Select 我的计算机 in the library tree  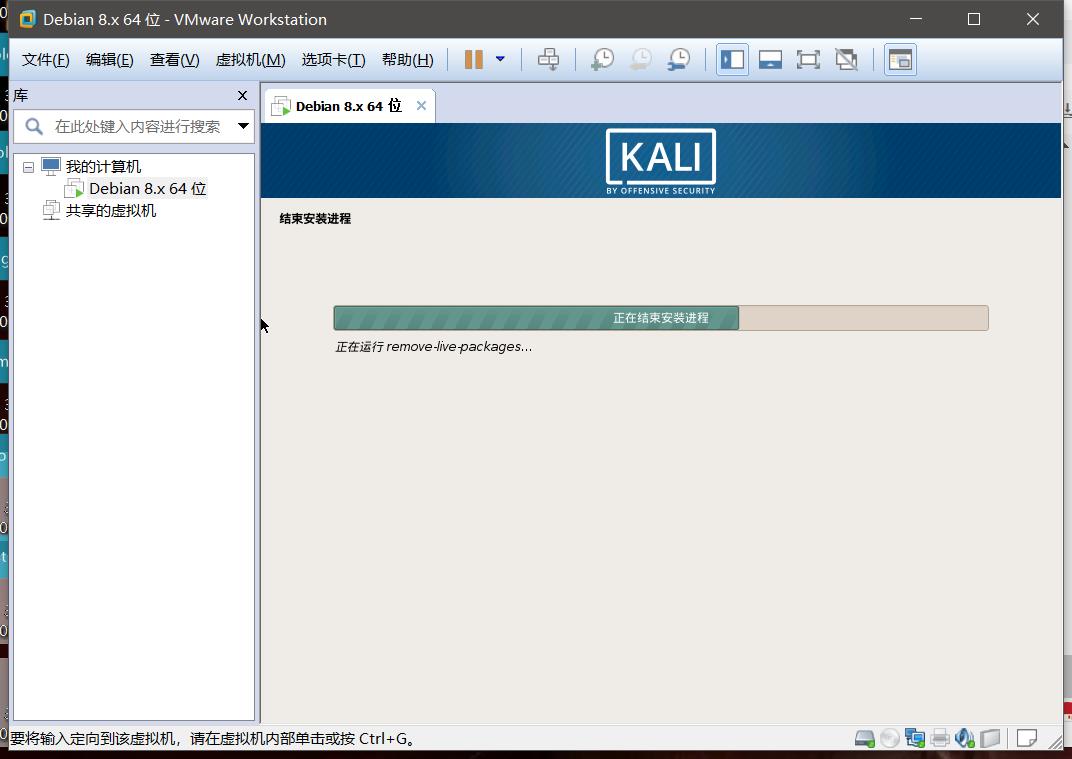click(x=103, y=166)
